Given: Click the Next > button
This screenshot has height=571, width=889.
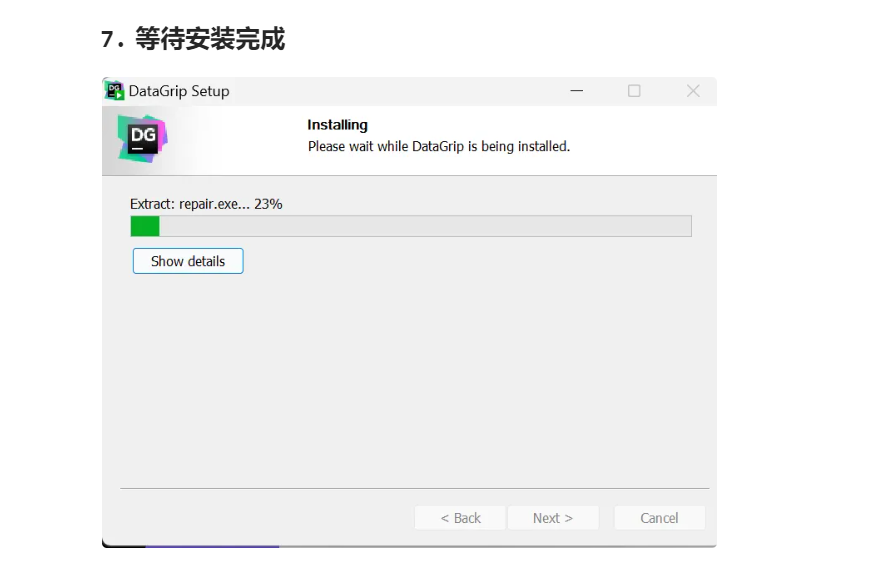Looking at the screenshot, I should [553, 518].
